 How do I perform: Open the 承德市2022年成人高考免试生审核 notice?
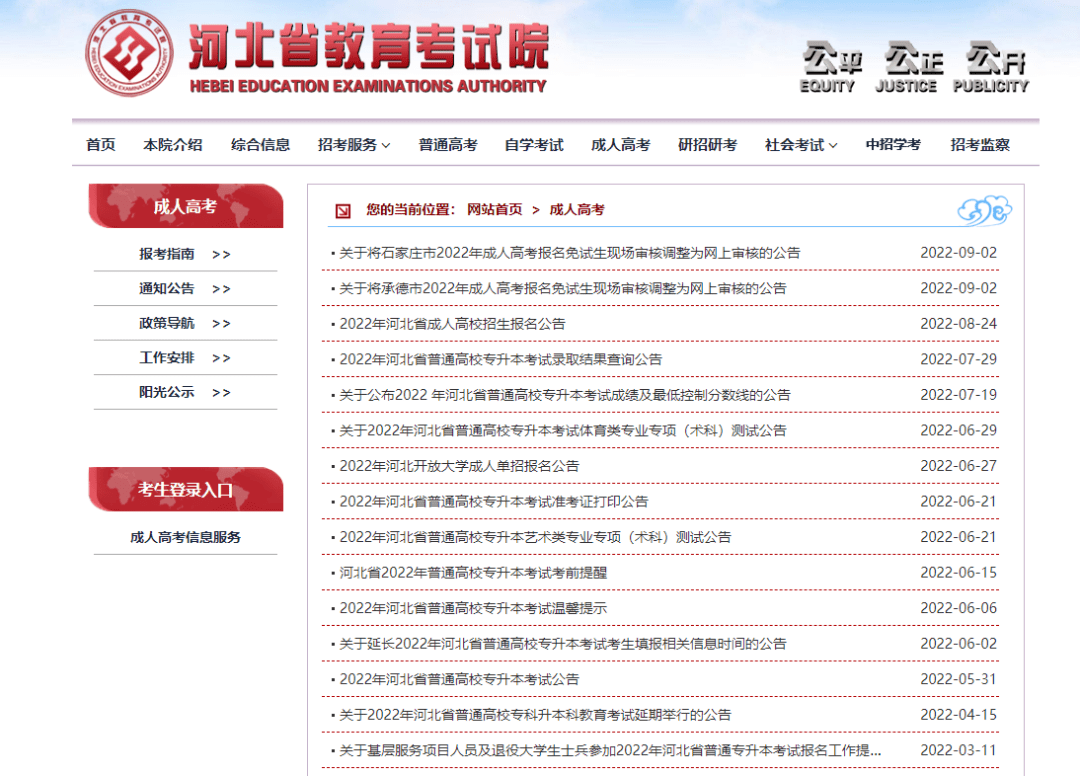coord(563,289)
